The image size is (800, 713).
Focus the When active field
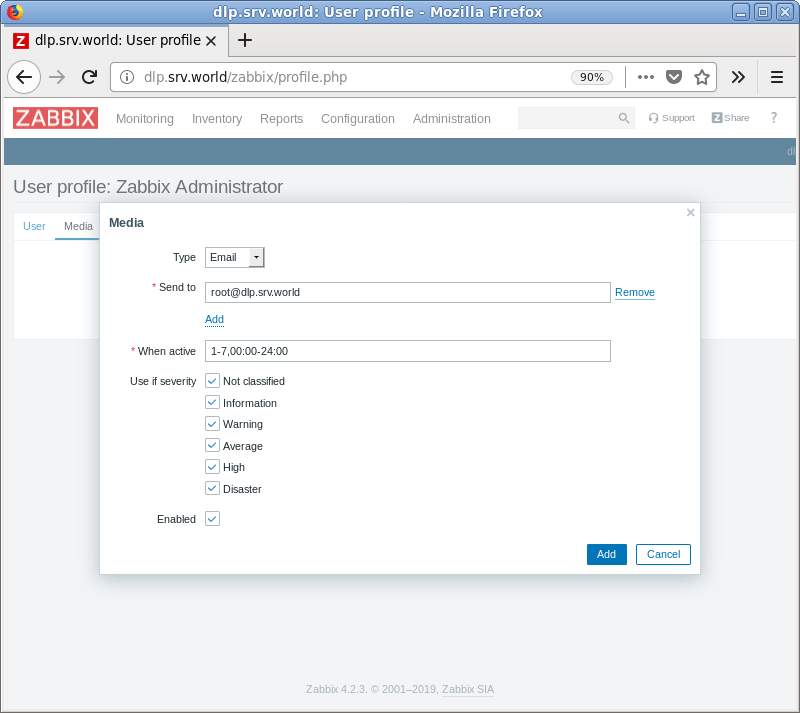408,351
